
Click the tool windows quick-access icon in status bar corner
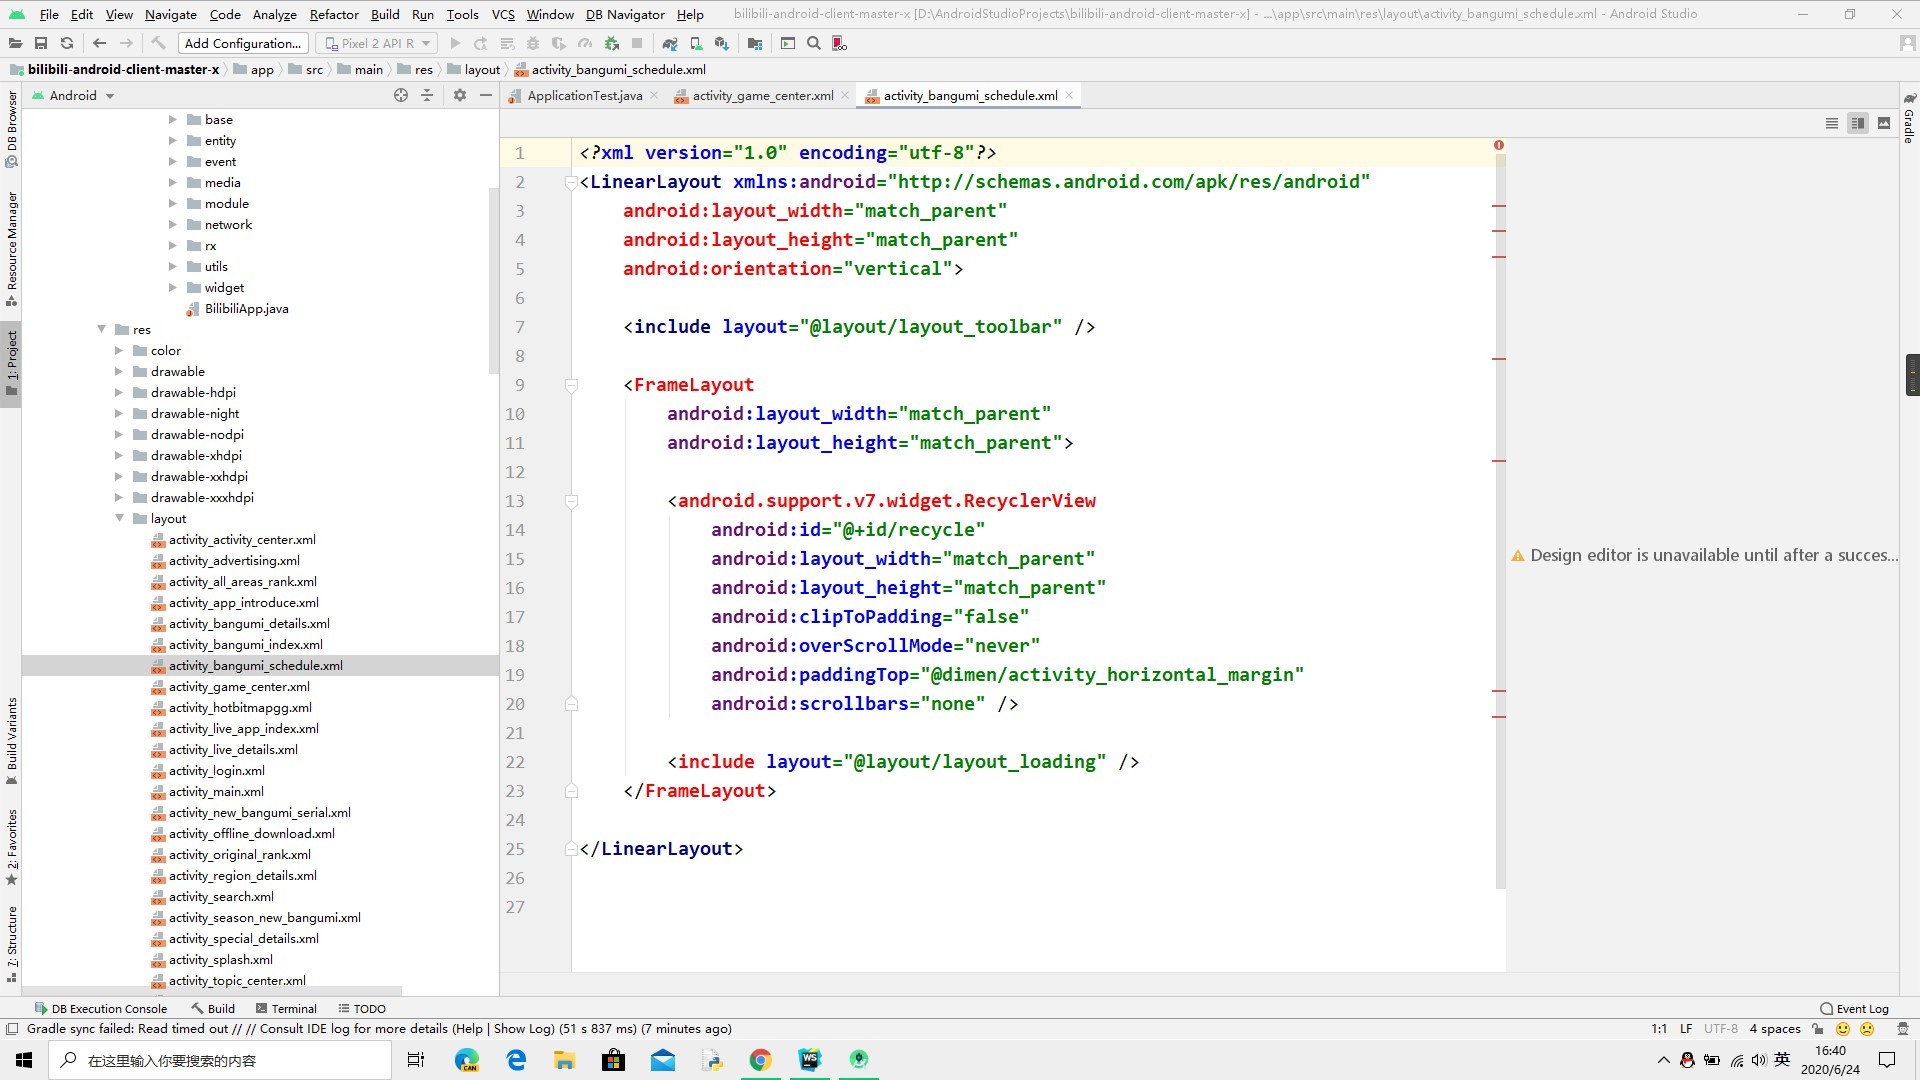pyautogui.click(x=12, y=1028)
